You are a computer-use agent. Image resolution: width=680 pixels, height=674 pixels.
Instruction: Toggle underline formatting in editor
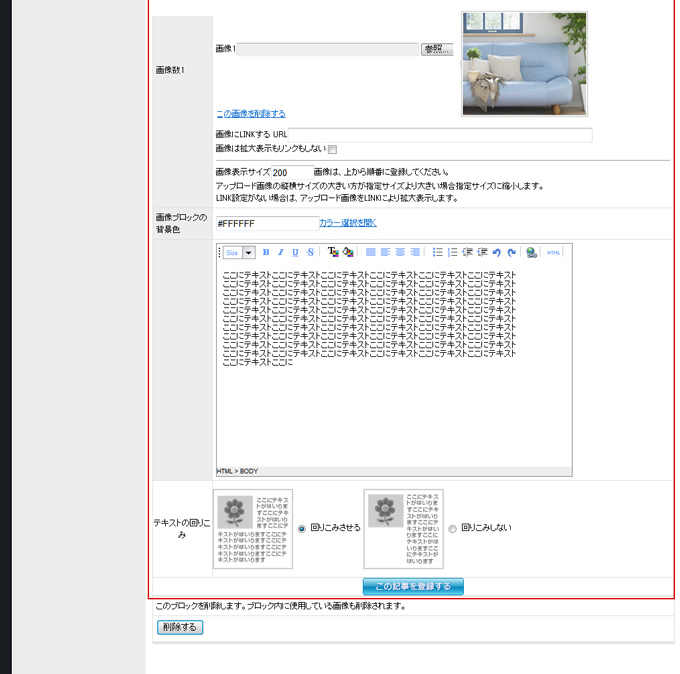coord(295,253)
